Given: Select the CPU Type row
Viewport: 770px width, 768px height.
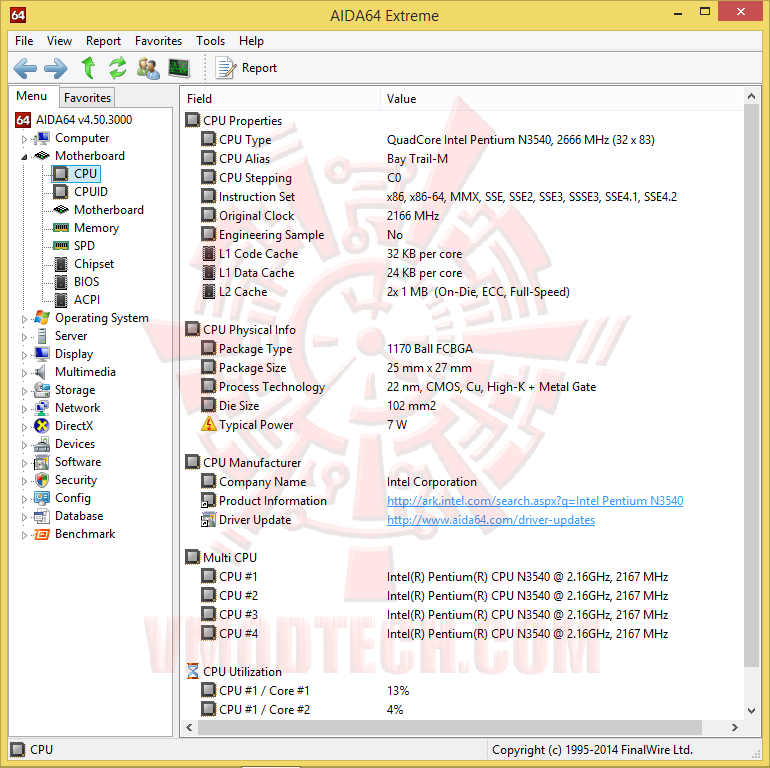Looking at the screenshot, I should (x=462, y=140).
